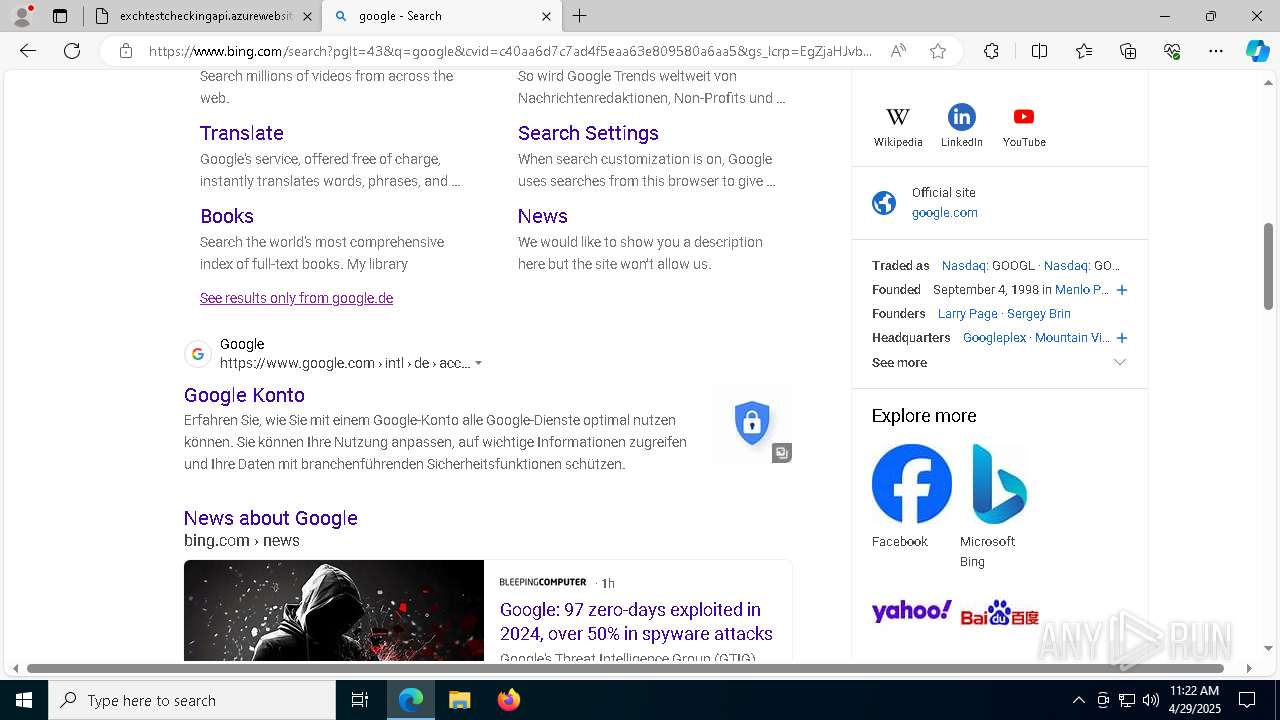
Task: Go back with the browser arrow
Action: pyautogui.click(x=28, y=51)
